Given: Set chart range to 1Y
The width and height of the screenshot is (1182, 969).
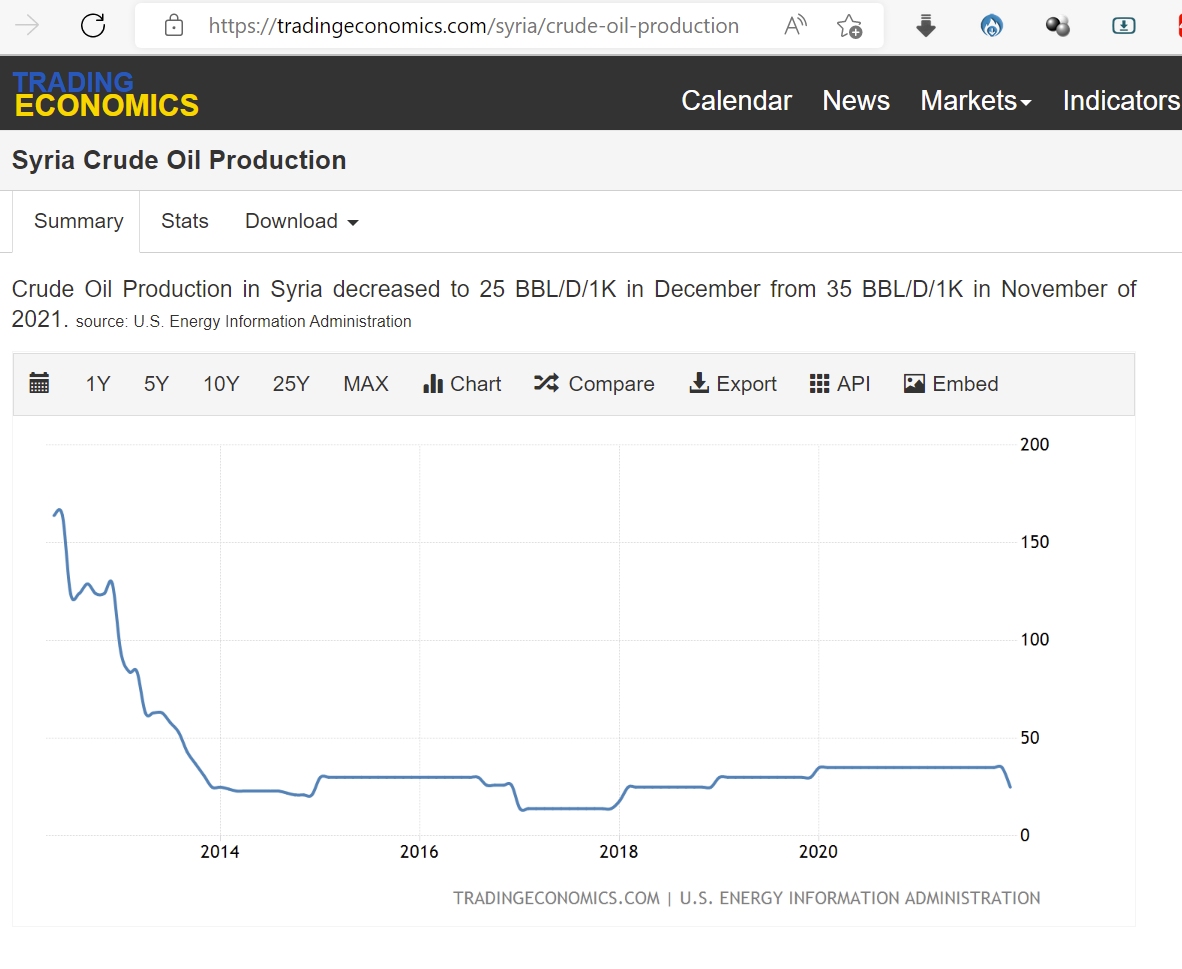Looking at the screenshot, I should [98, 384].
